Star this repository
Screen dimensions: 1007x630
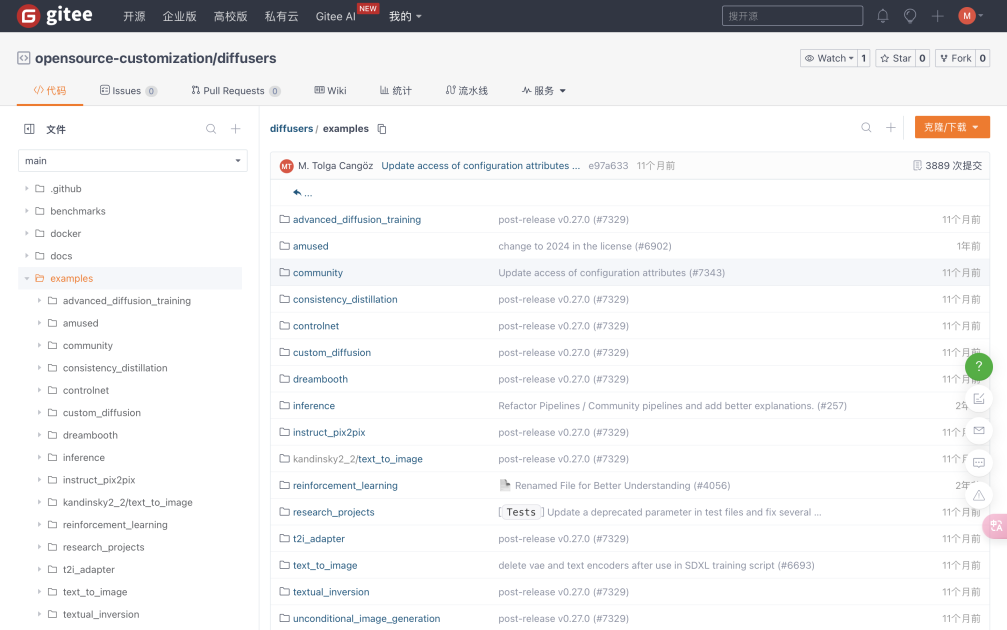pos(895,58)
